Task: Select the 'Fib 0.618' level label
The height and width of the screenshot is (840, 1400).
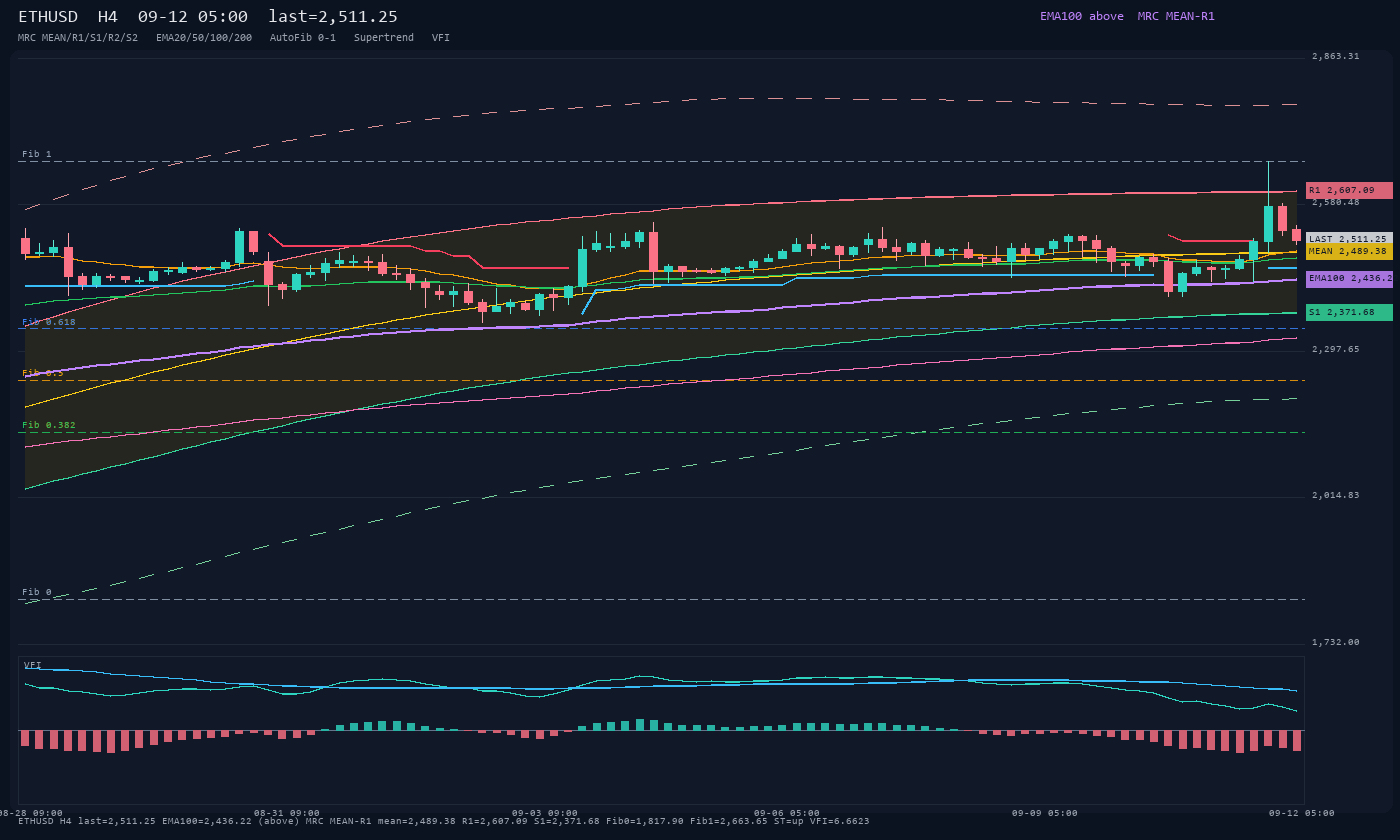Action: [x=49, y=322]
